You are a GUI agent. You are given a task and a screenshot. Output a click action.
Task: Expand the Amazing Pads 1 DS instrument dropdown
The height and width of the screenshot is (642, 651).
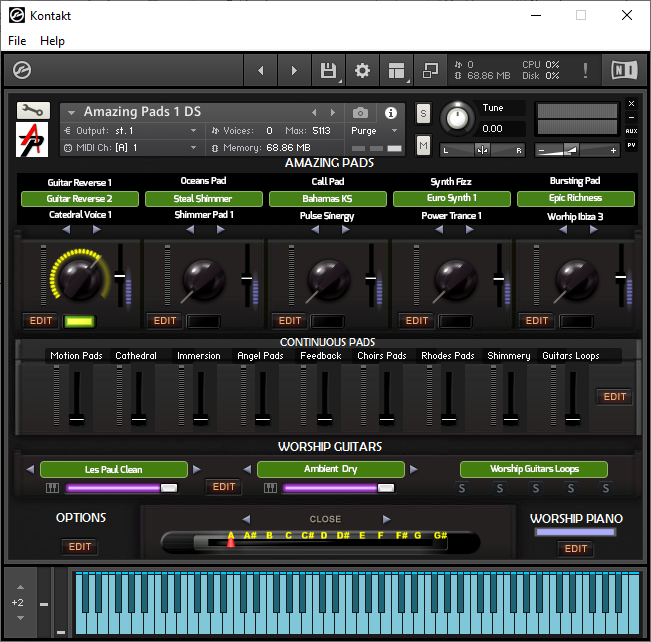click(71, 112)
